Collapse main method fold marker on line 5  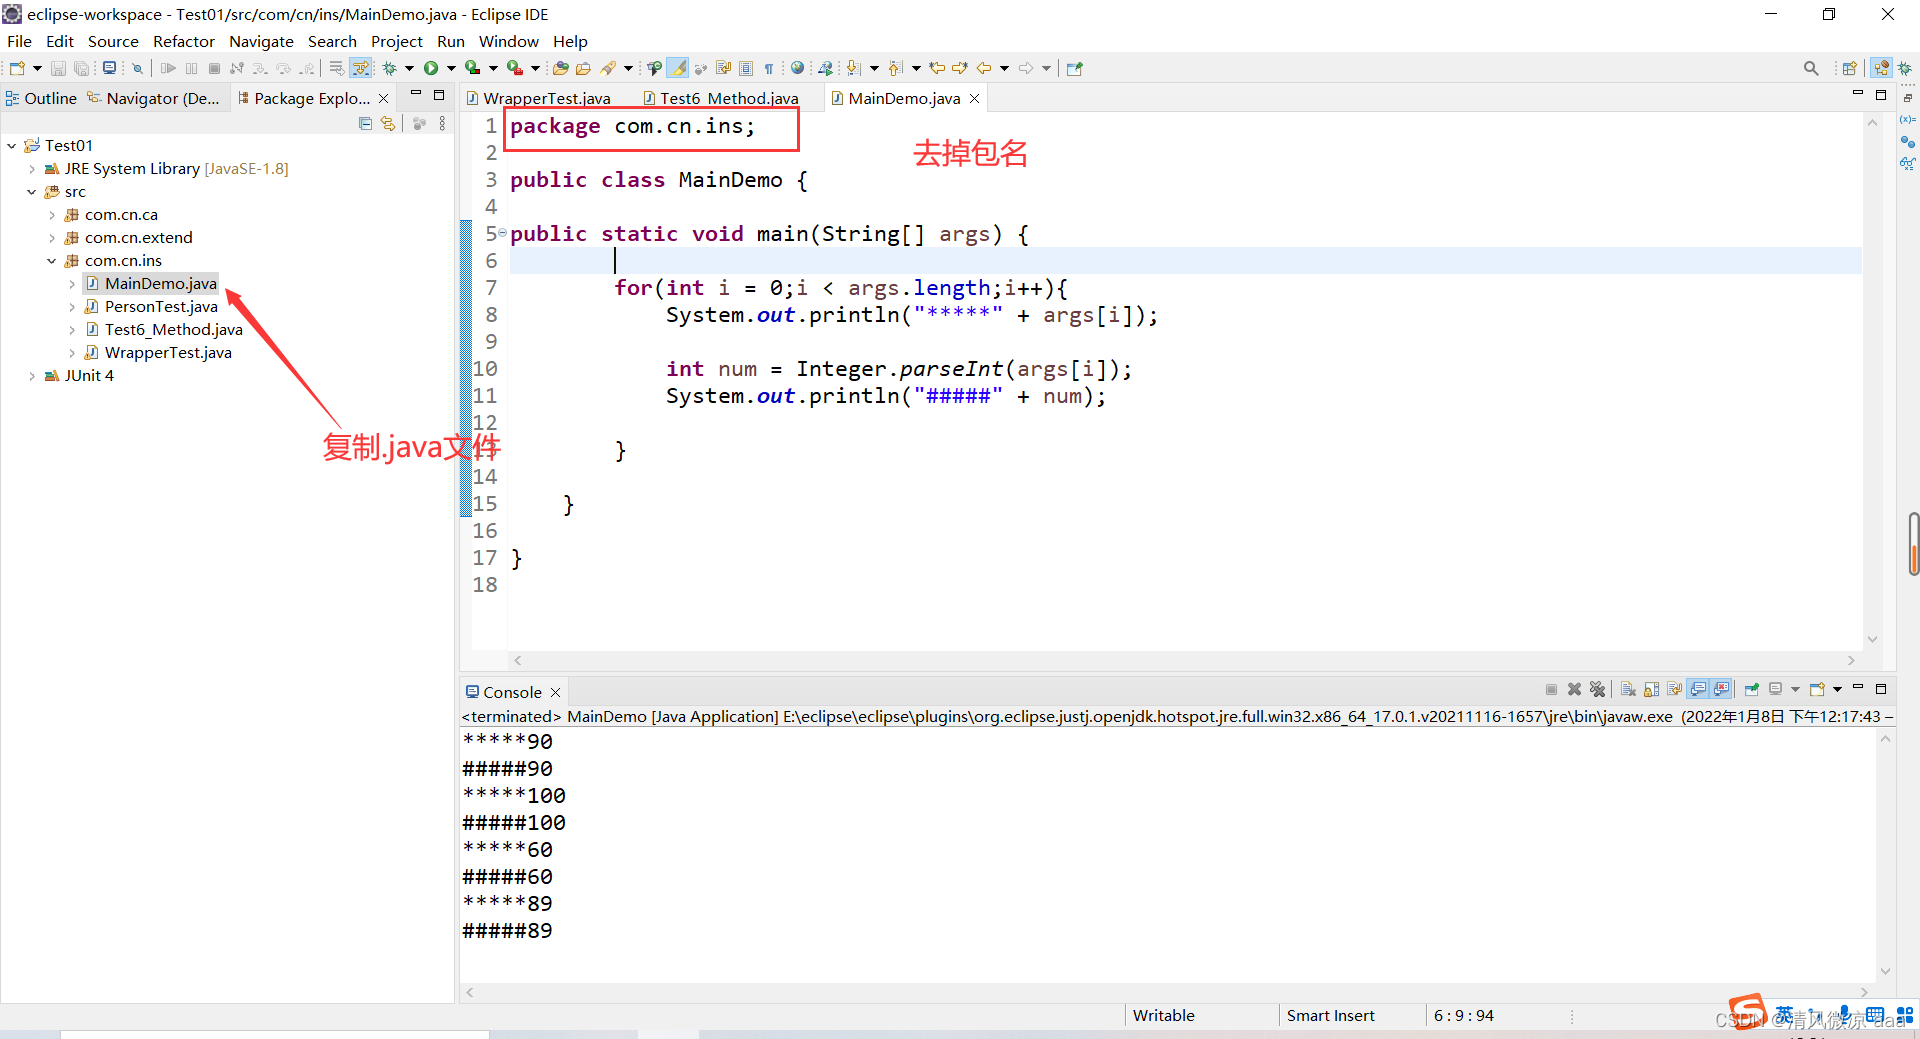502,233
